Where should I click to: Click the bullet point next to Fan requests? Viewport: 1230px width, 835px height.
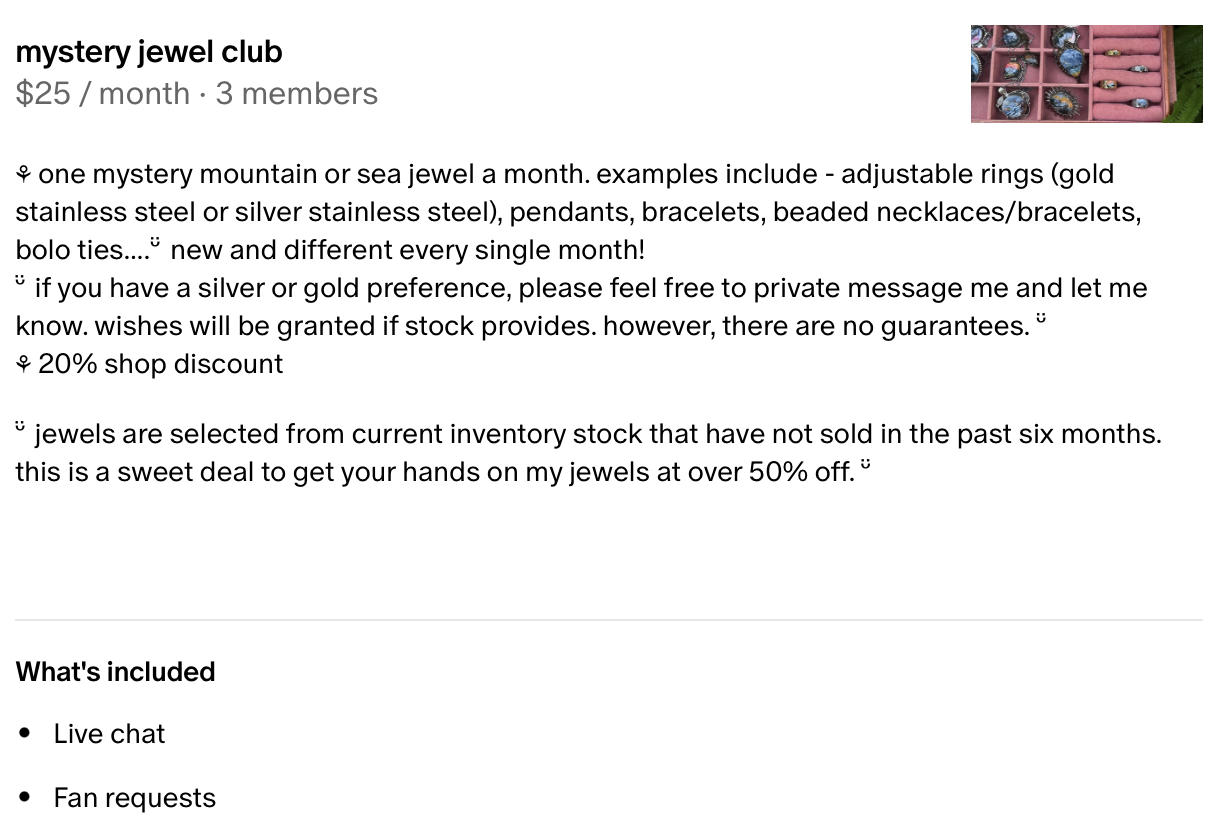[x=25, y=798]
